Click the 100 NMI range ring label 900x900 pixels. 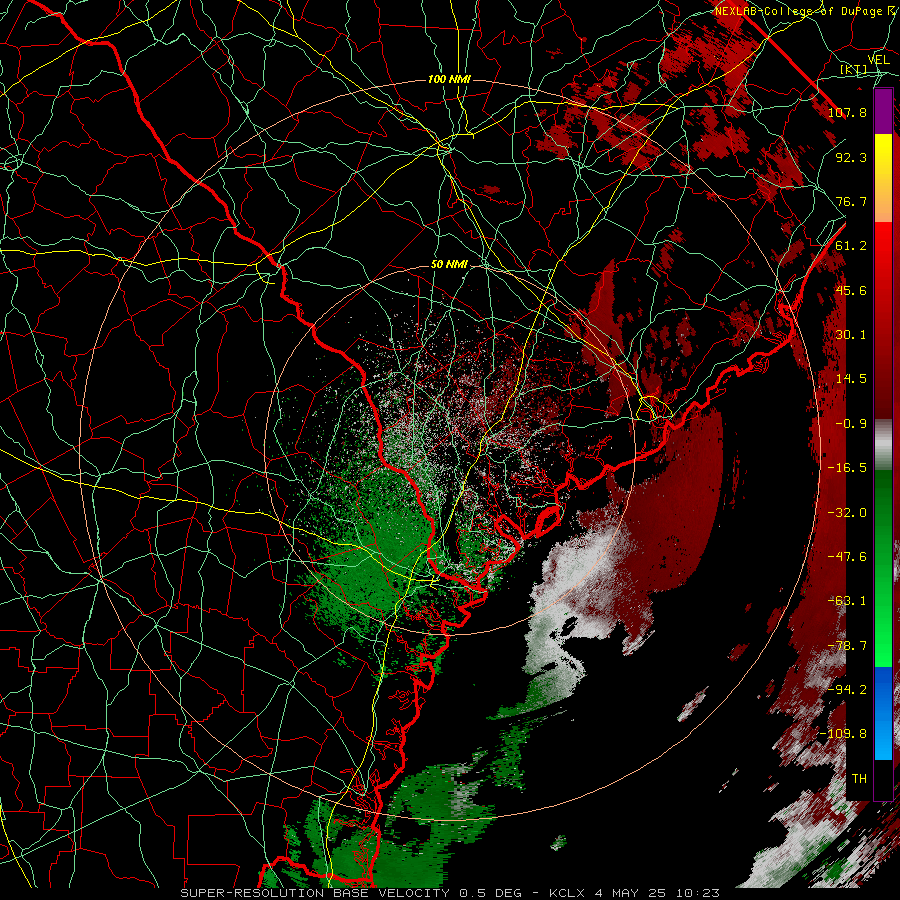(x=449, y=79)
